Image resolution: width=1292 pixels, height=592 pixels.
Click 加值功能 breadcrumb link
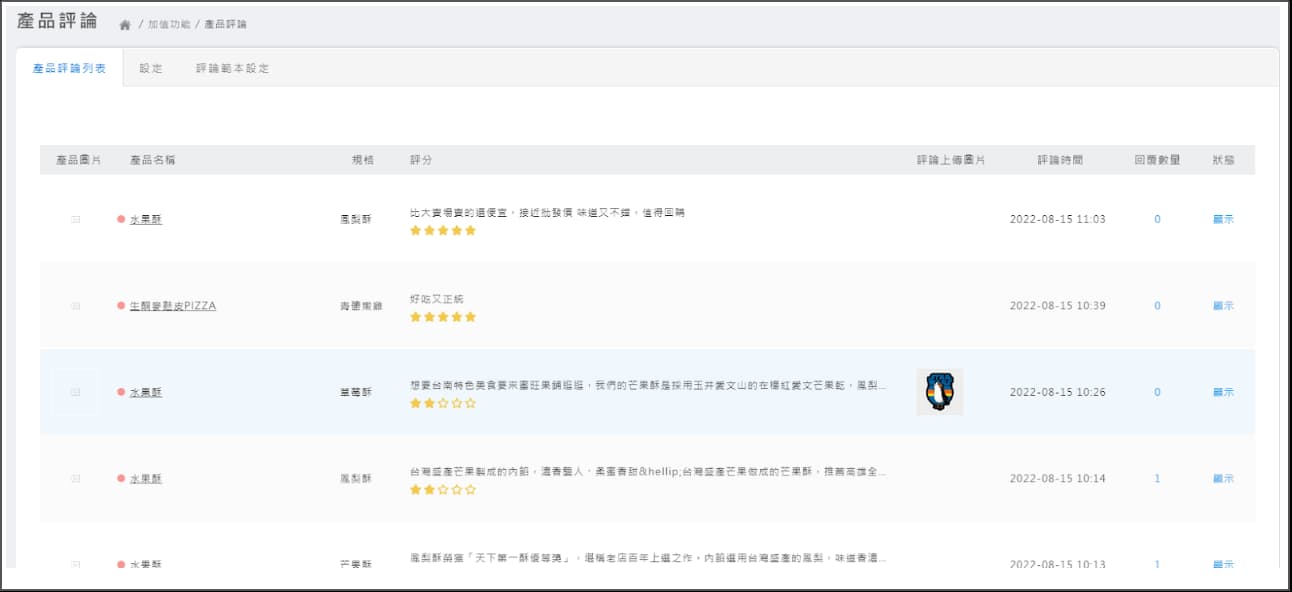pos(167,24)
